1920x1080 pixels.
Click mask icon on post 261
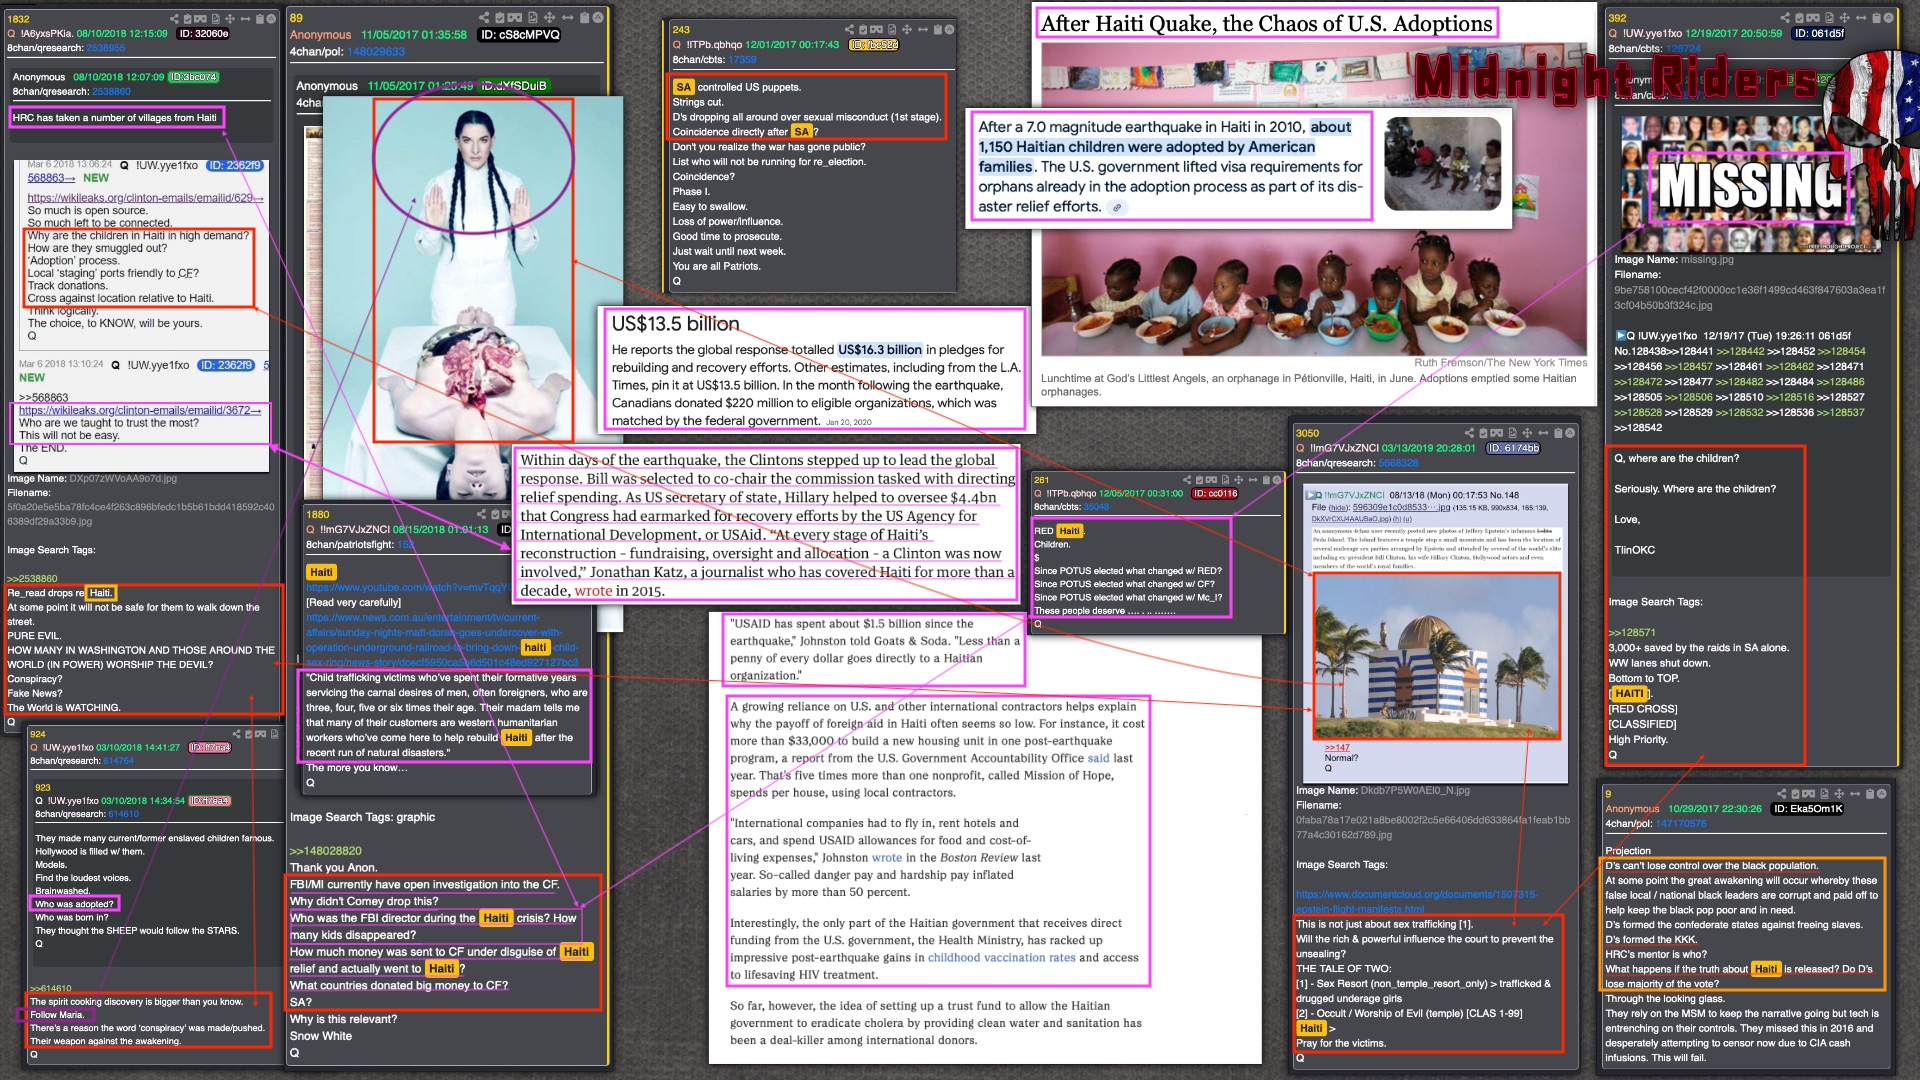pyautogui.click(x=1211, y=480)
